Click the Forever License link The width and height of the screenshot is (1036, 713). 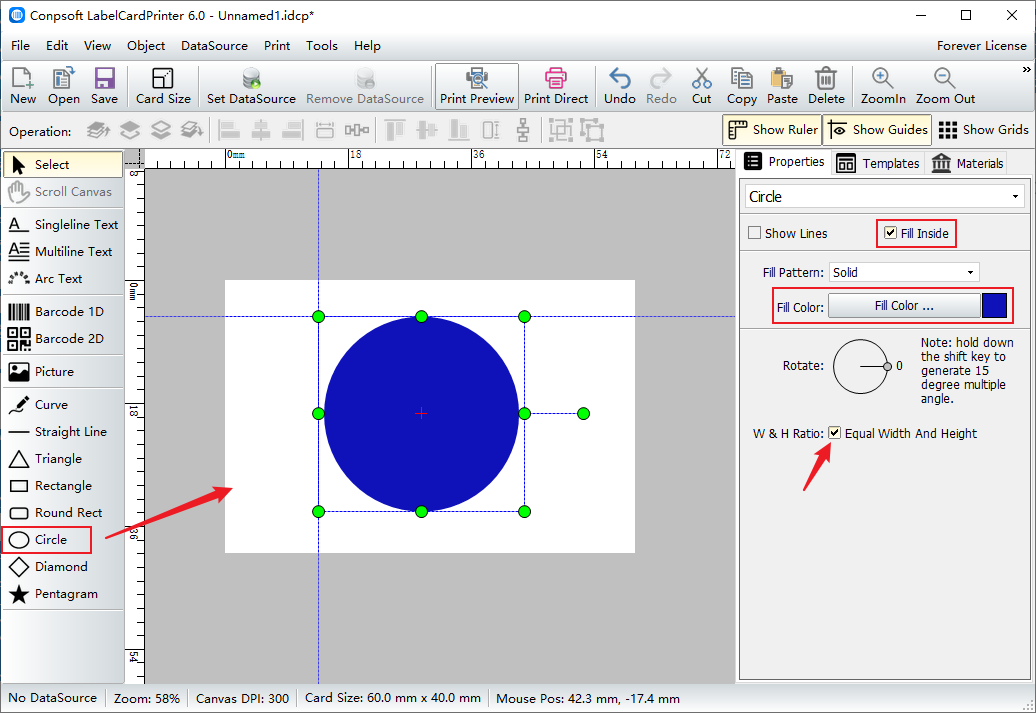(x=981, y=46)
